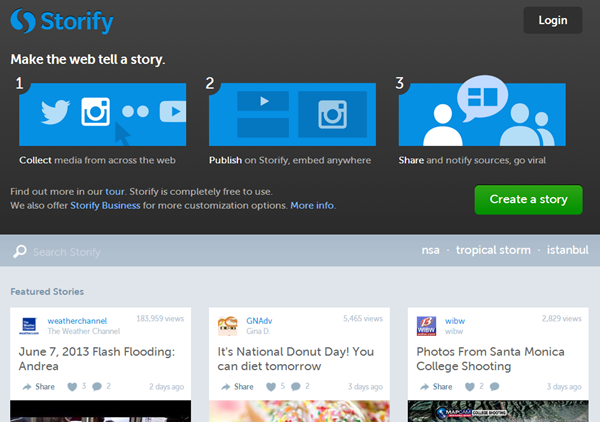Screen dimensions: 600x422
Task: Share the National Donut Day story
Action: (237, 387)
